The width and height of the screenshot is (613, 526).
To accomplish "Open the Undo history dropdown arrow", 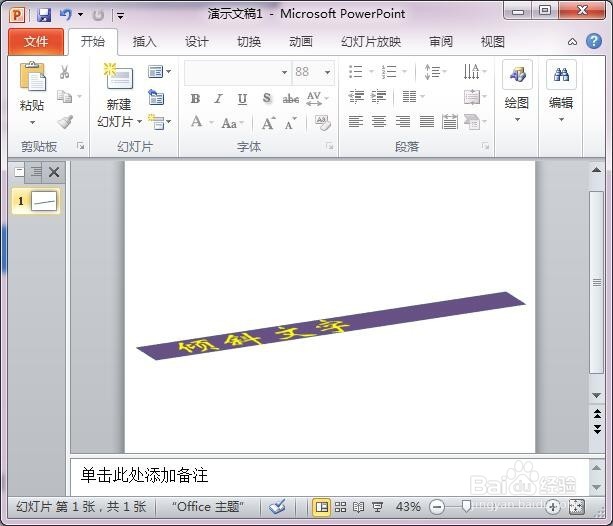I will 81,15.
